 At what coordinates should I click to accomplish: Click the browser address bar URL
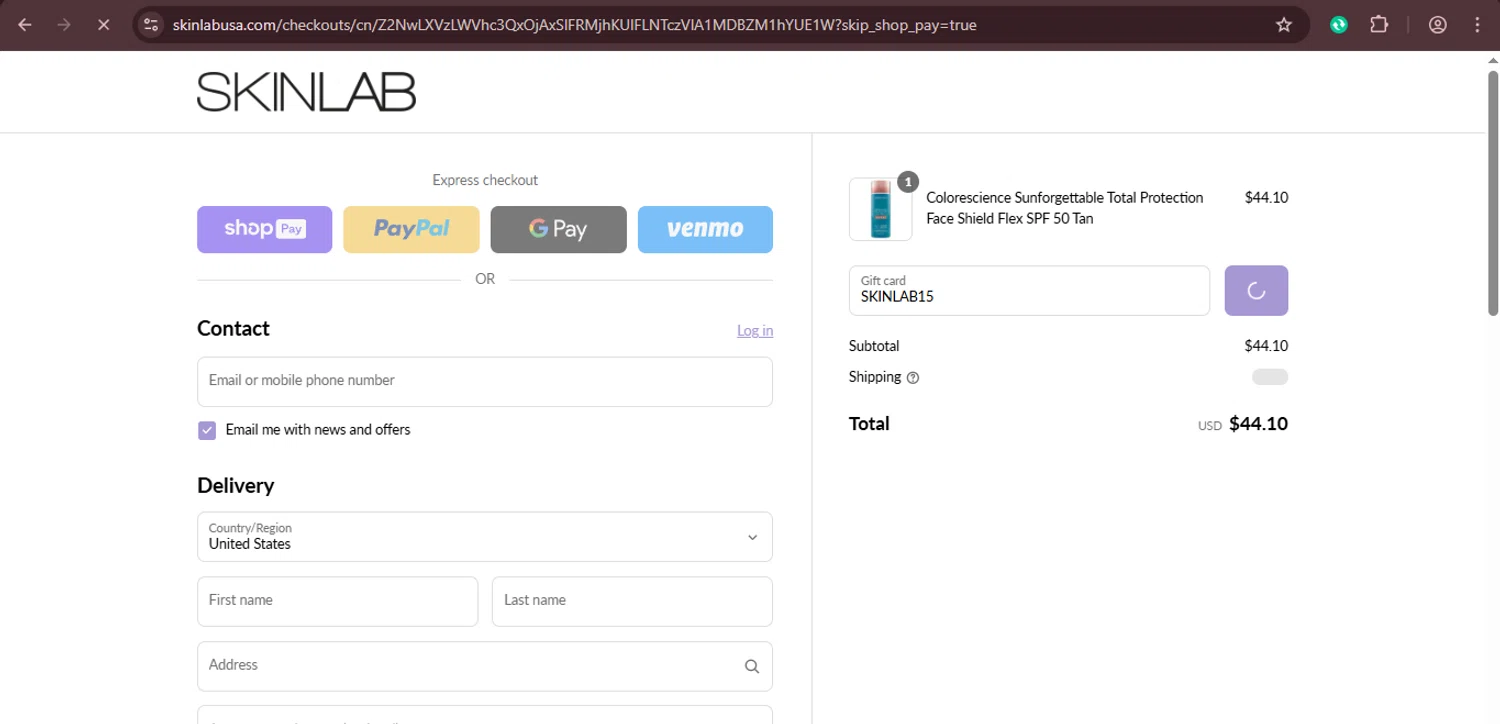coord(574,25)
